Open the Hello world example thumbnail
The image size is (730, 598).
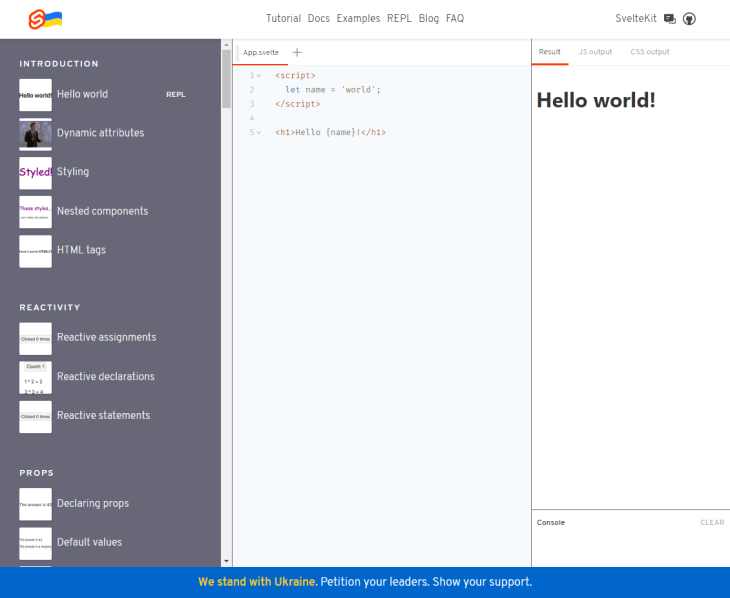tap(35, 95)
